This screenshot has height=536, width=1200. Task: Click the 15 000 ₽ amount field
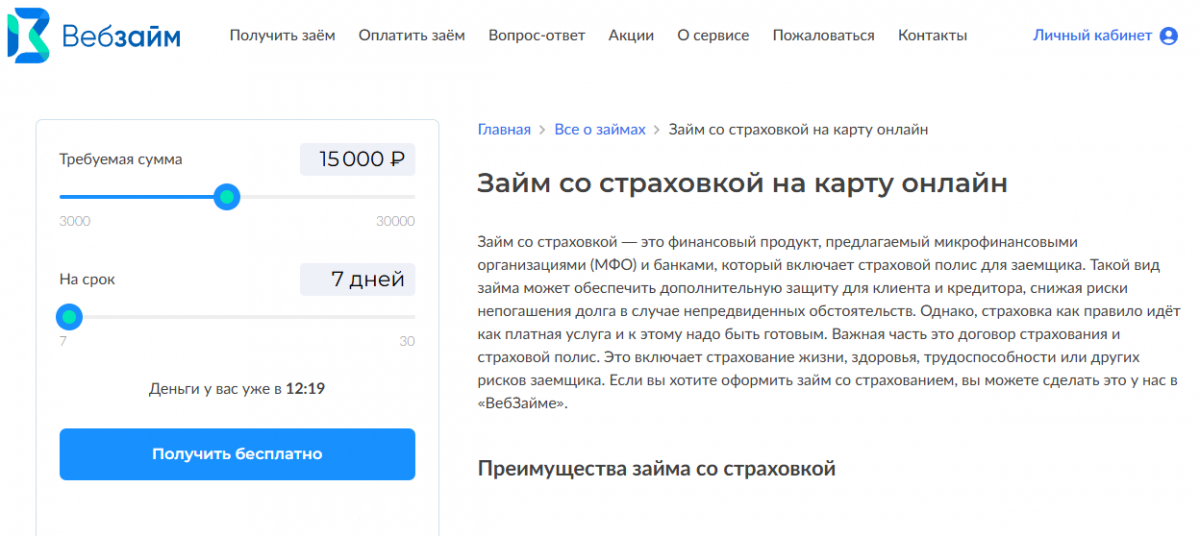pyautogui.click(x=358, y=160)
